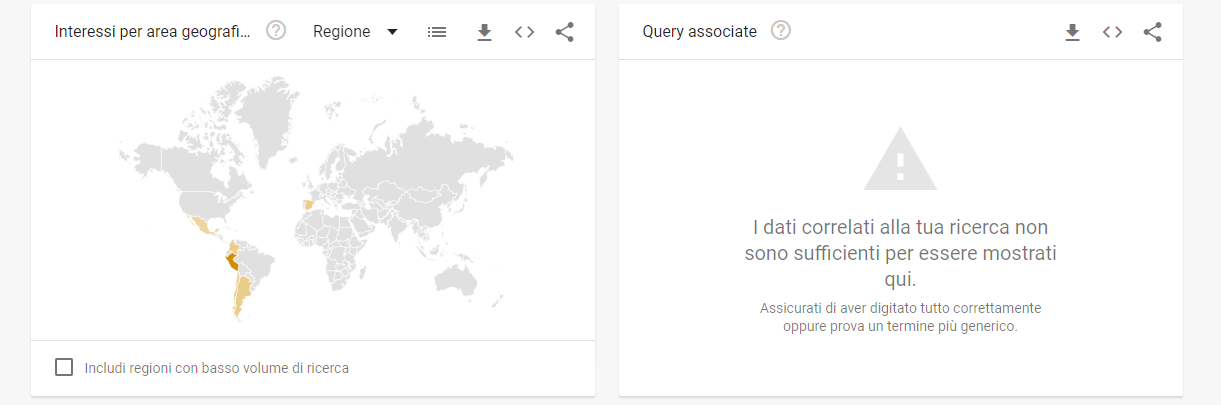Select Spain on the world map
Screen dimensions: 1221x405
pyautogui.click(x=308, y=205)
